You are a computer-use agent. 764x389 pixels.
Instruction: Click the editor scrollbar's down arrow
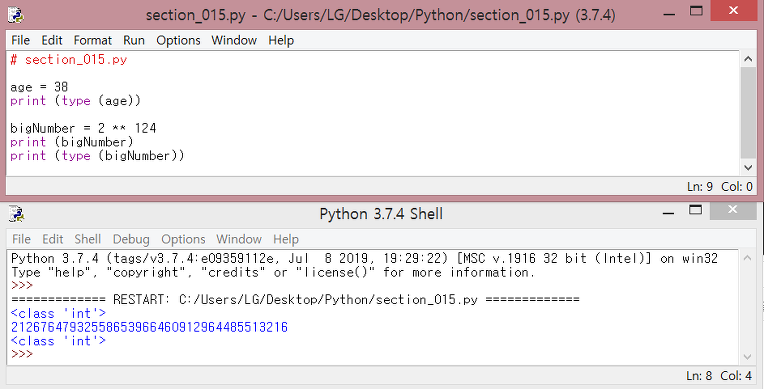[748, 168]
